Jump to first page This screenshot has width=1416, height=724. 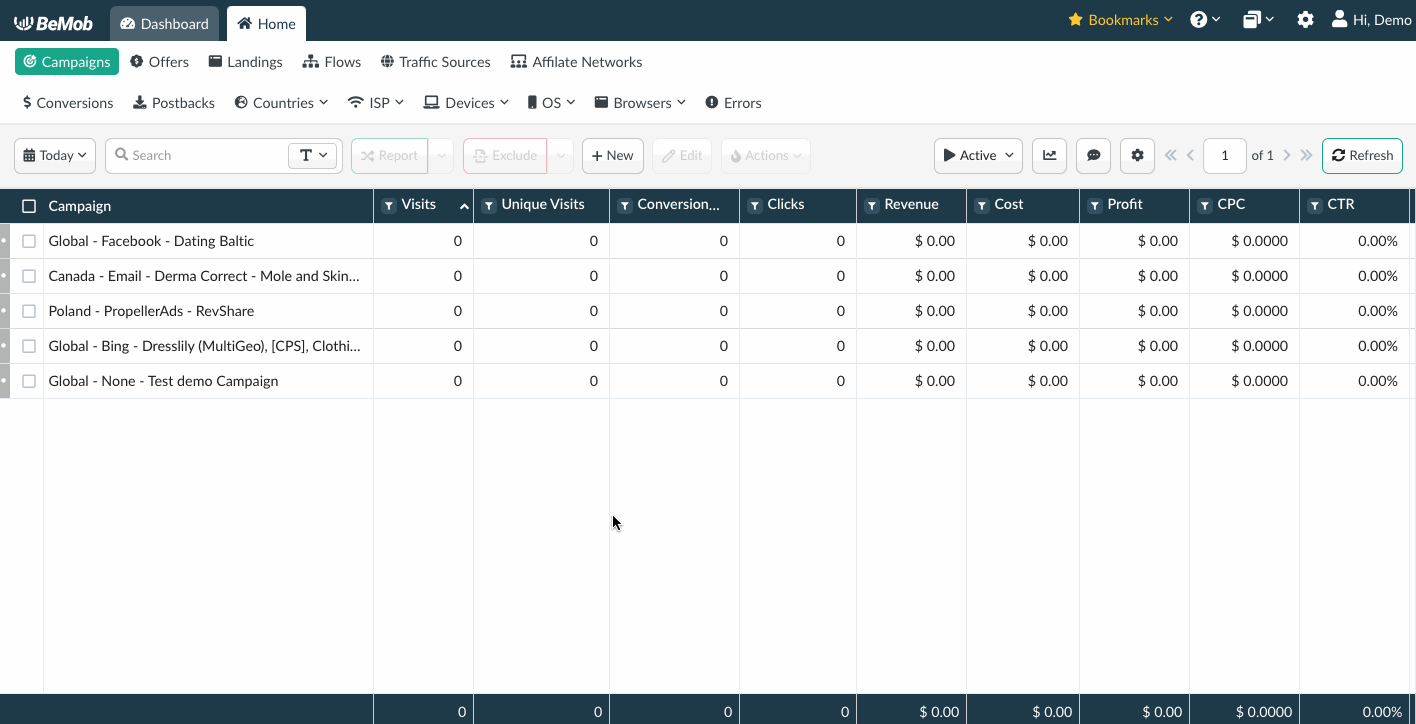tap(1171, 155)
